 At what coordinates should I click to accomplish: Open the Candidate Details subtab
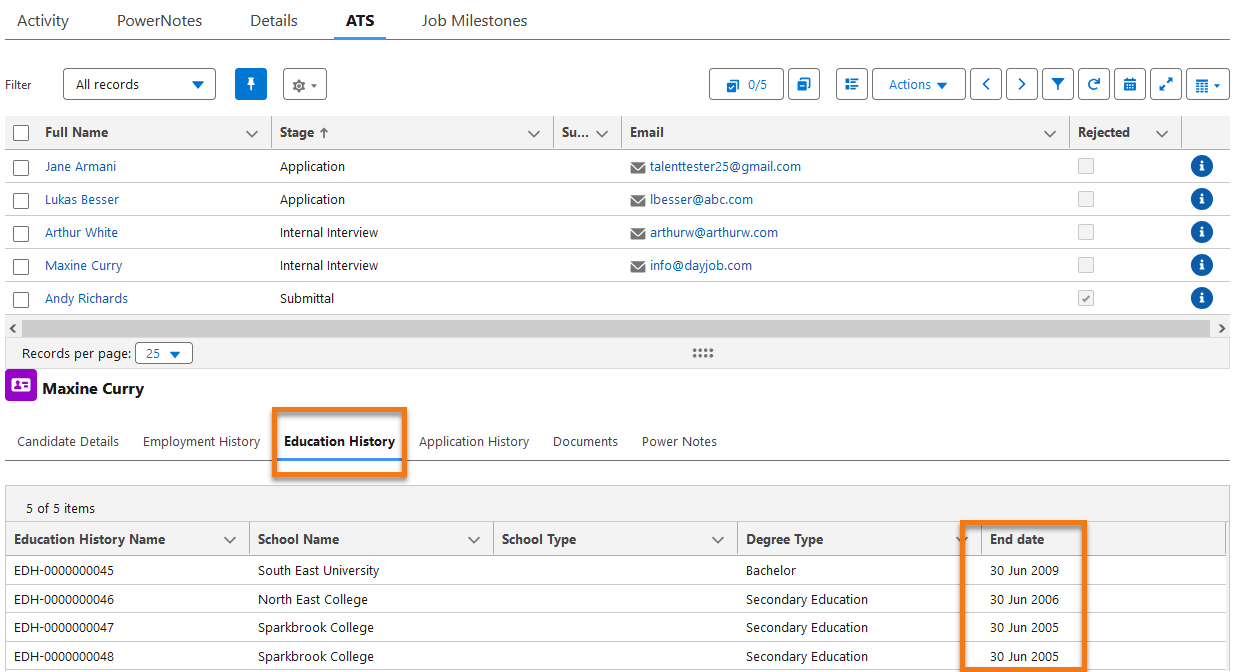pos(68,442)
